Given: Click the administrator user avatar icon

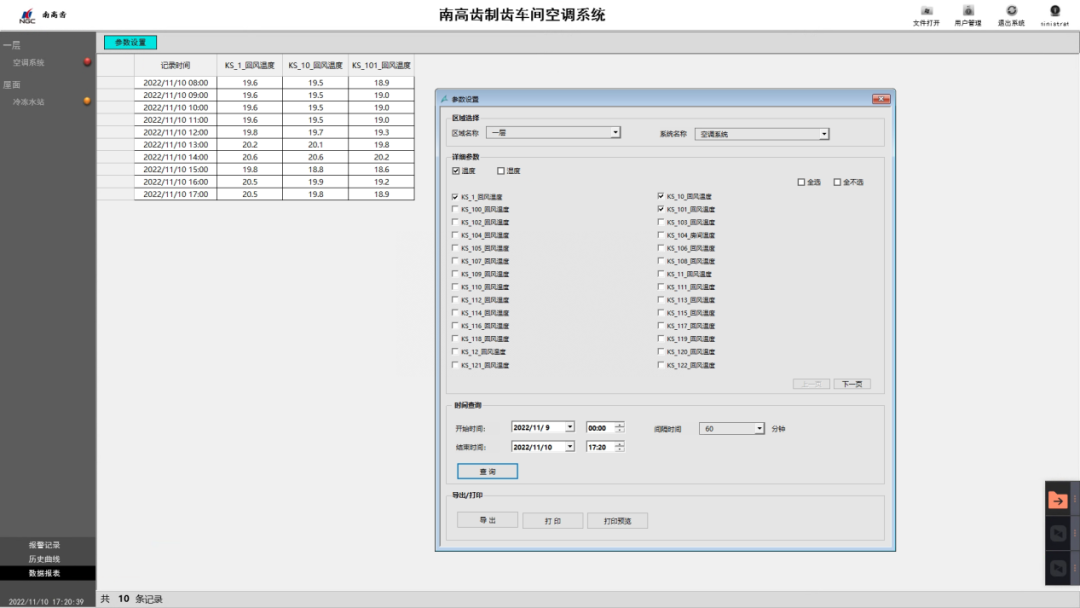Looking at the screenshot, I should (1055, 10).
